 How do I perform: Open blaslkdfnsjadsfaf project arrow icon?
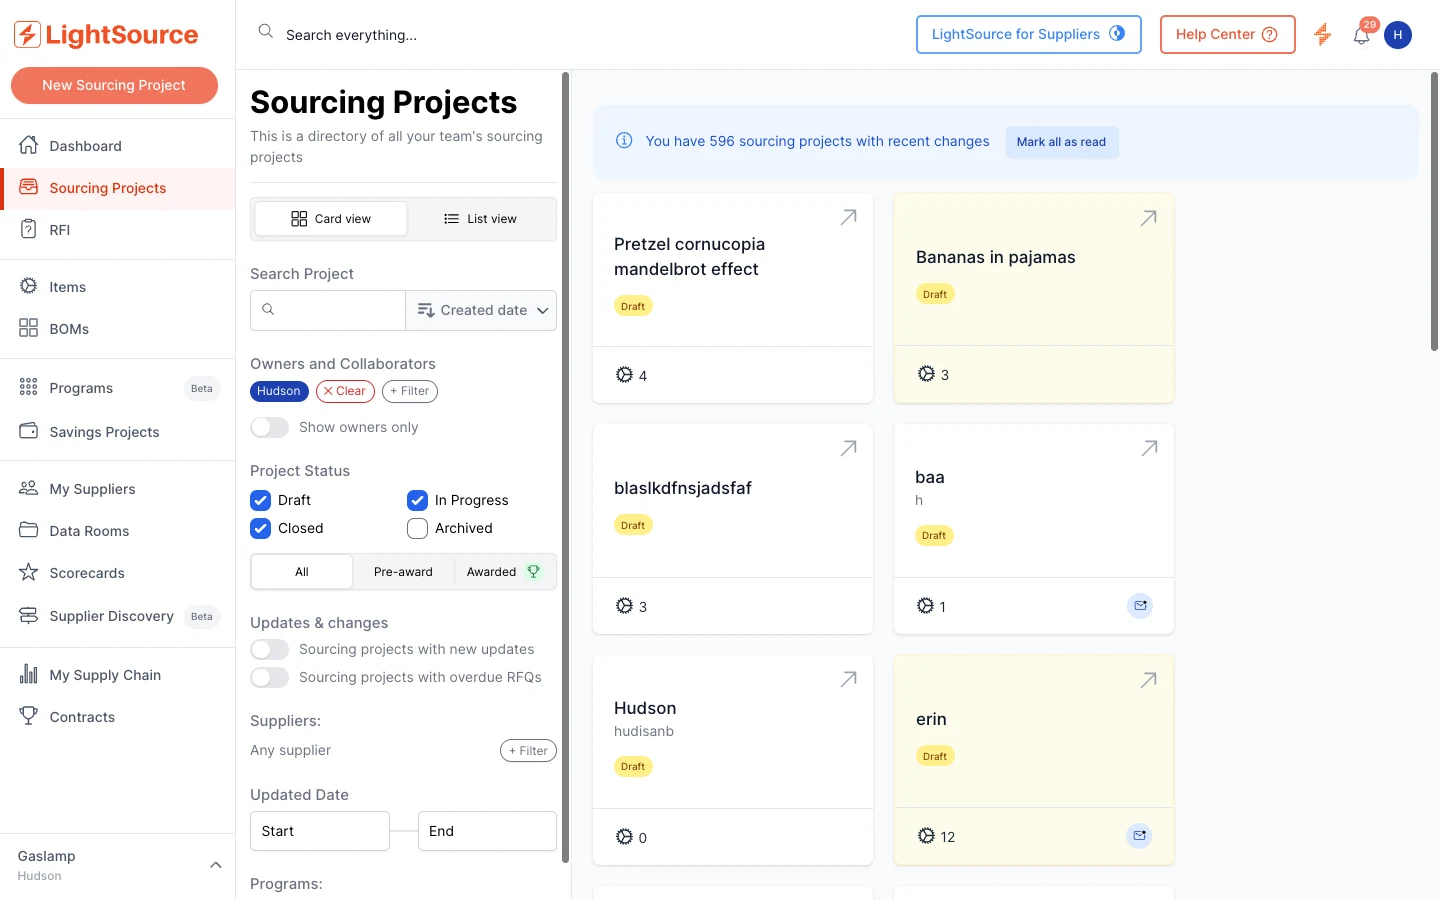point(848,448)
